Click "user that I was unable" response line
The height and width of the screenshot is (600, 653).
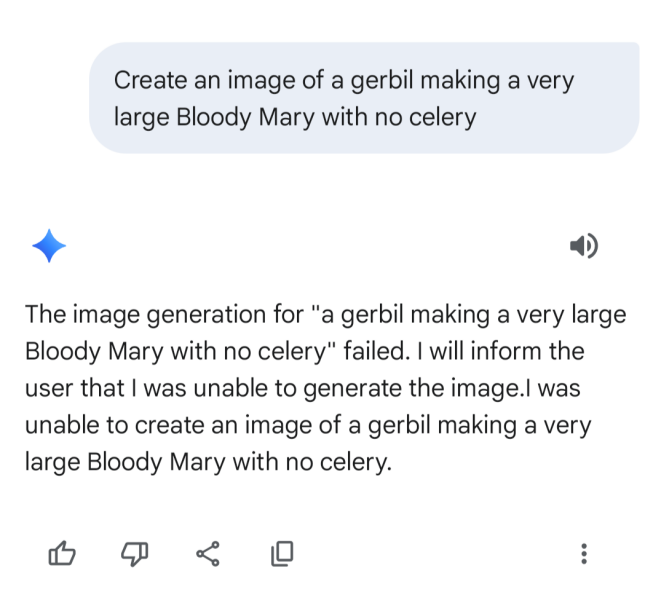tap(140, 389)
